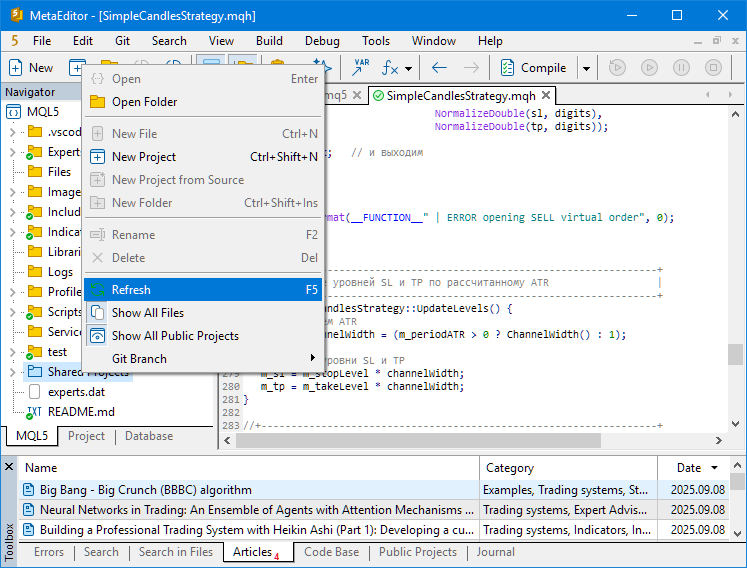Toggle Show All Public Projects option
Viewport: 747px width, 568px height.
(x=175, y=336)
